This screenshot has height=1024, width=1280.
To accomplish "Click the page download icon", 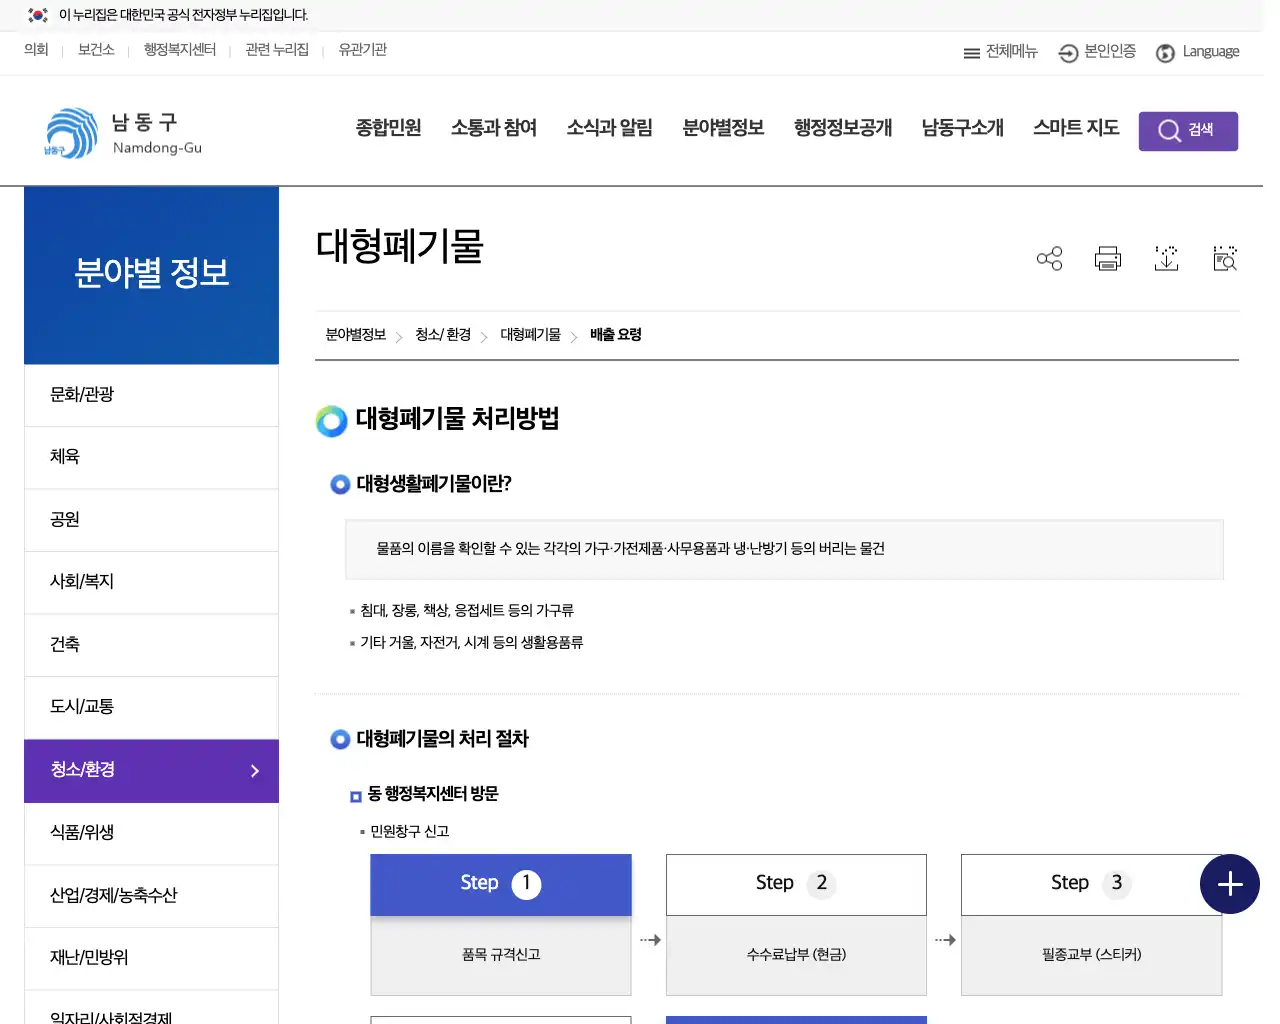I will coord(1166,258).
